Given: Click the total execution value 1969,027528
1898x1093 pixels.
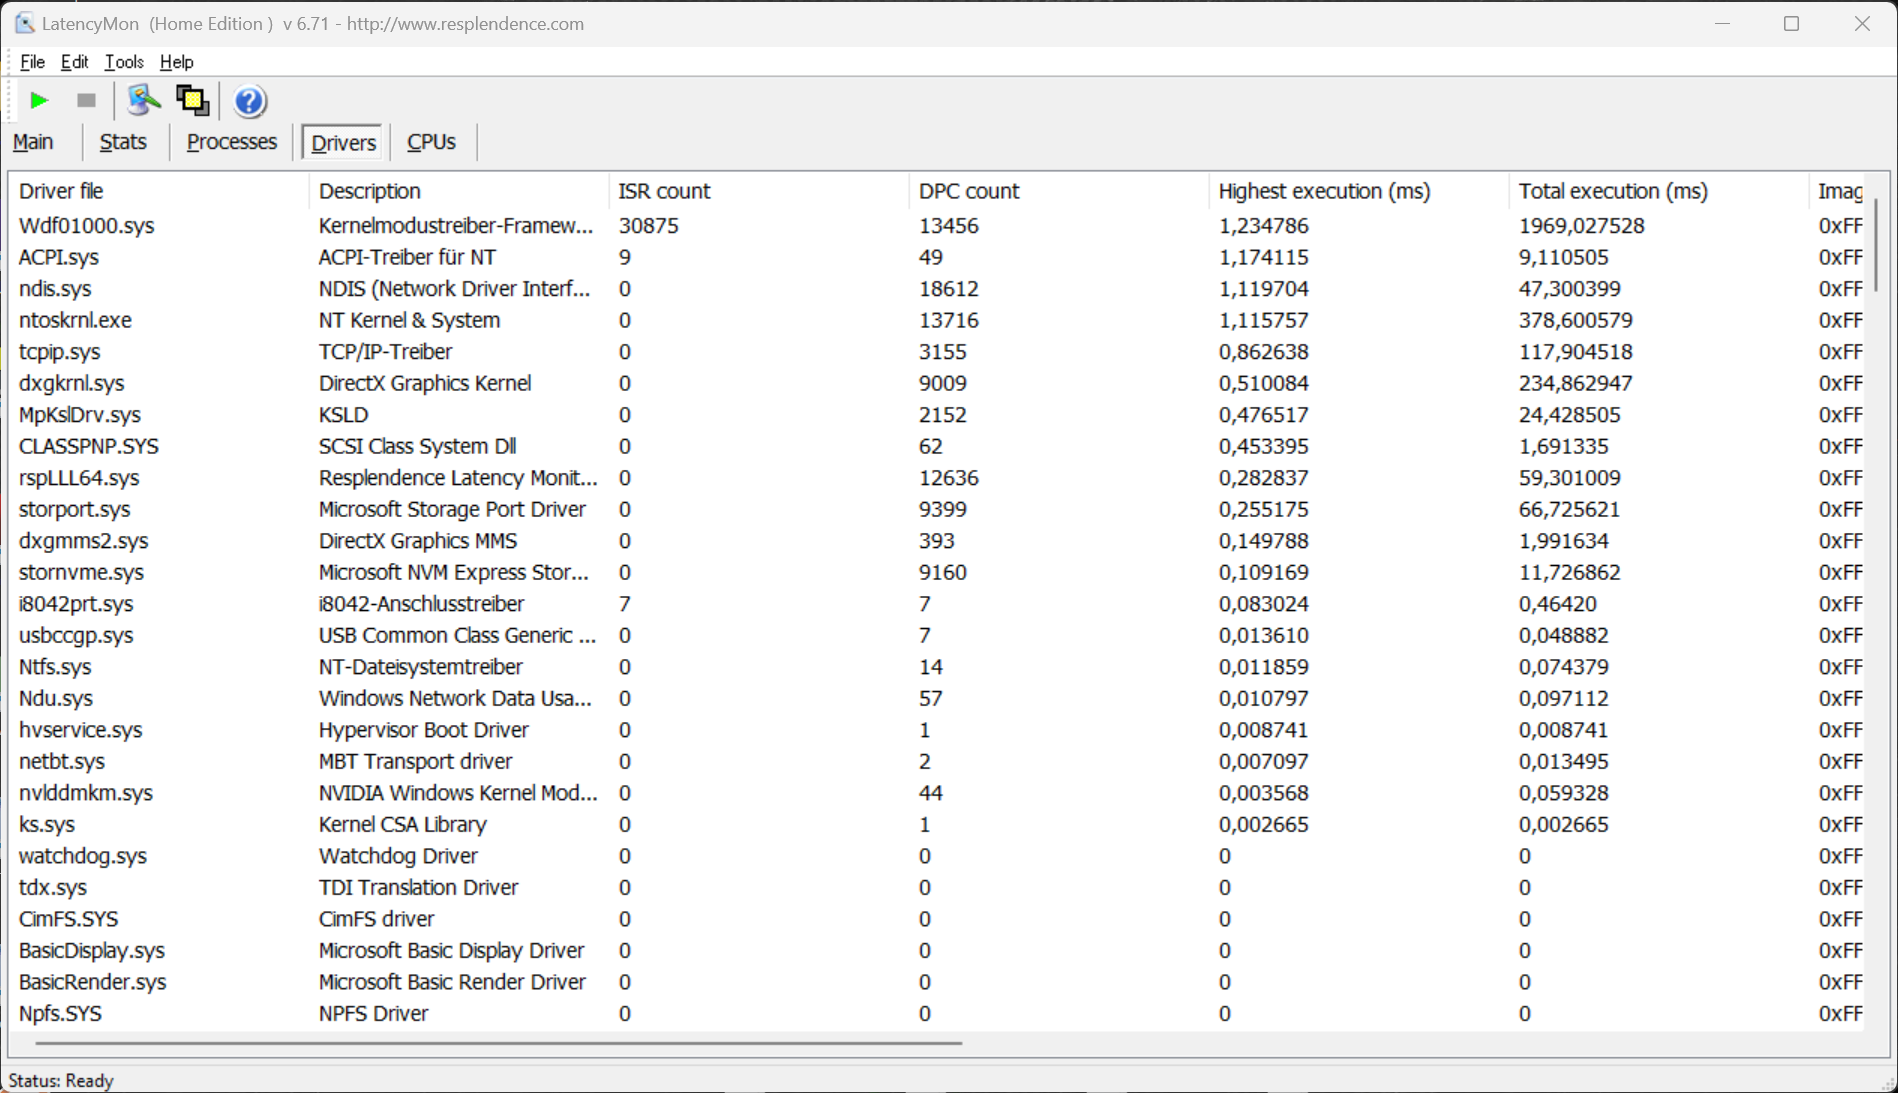Looking at the screenshot, I should pos(1581,226).
